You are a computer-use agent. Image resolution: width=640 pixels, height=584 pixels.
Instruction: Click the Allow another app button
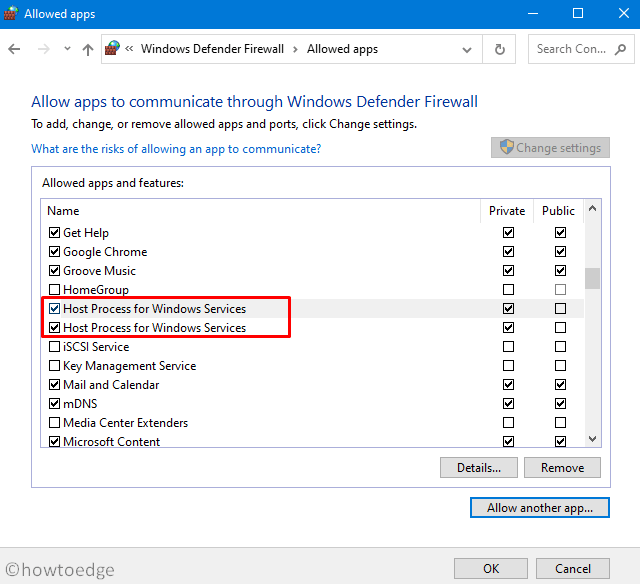(539, 508)
